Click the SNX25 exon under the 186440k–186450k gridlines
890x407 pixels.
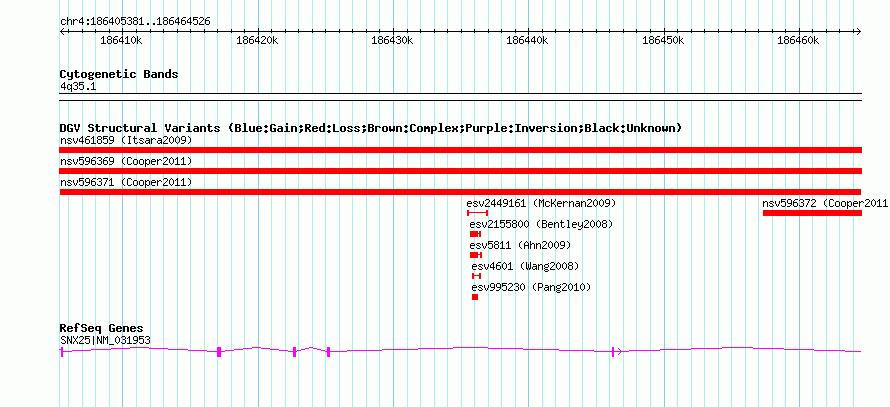pos(613,352)
